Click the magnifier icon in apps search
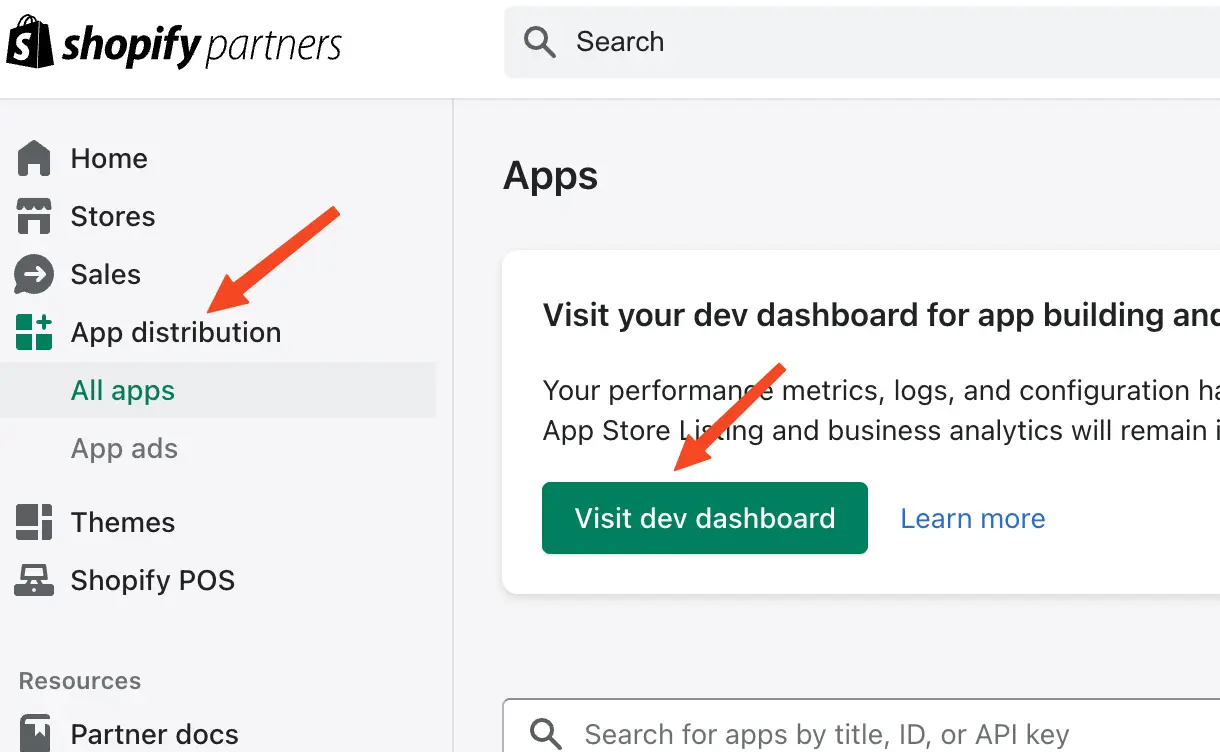This screenshot has height=752, width=1220. click(x=546, y=735)
